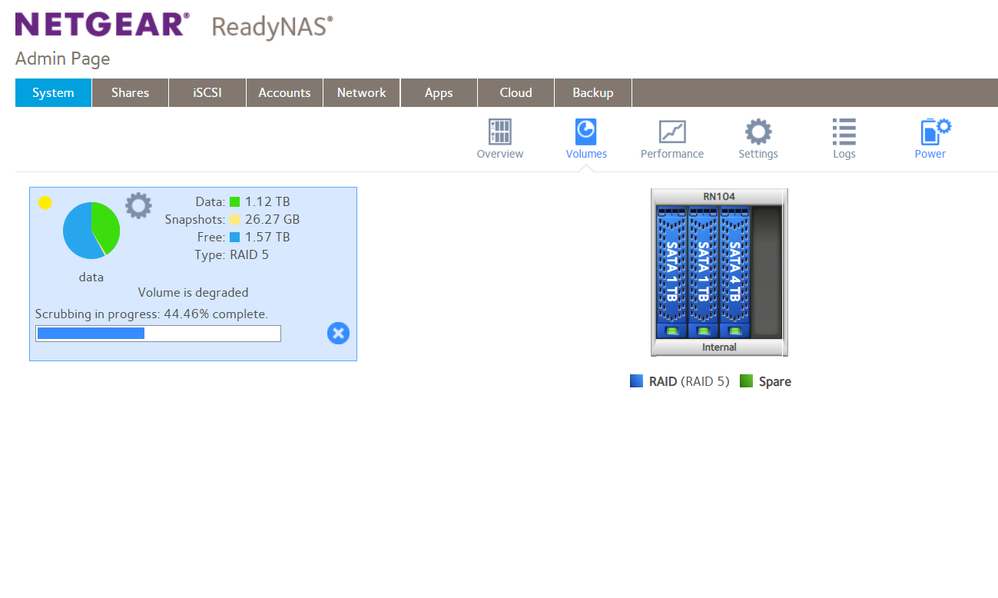Click the '1.57 TB' free value
Viewport: 998px width, 598px height.
267,237
